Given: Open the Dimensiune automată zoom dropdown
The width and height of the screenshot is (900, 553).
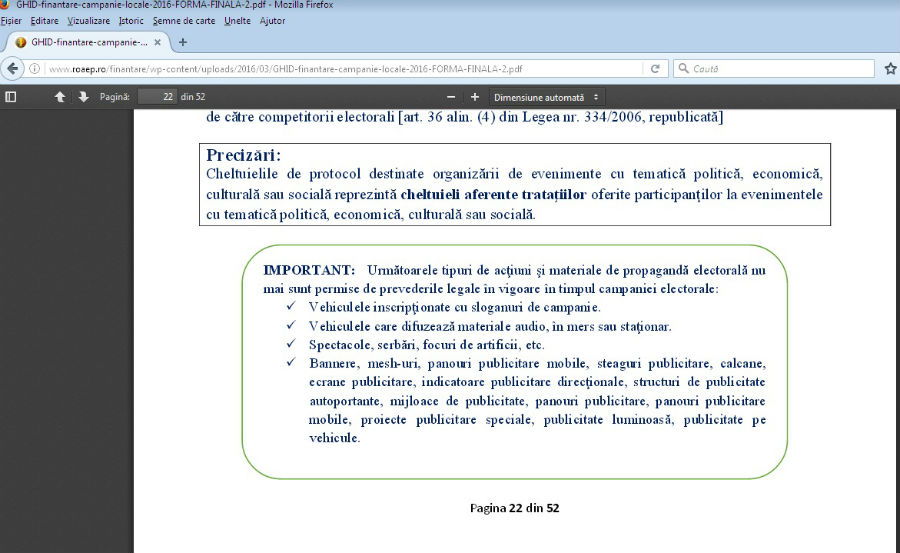Looking at the screenshot, I should (546, 97).
